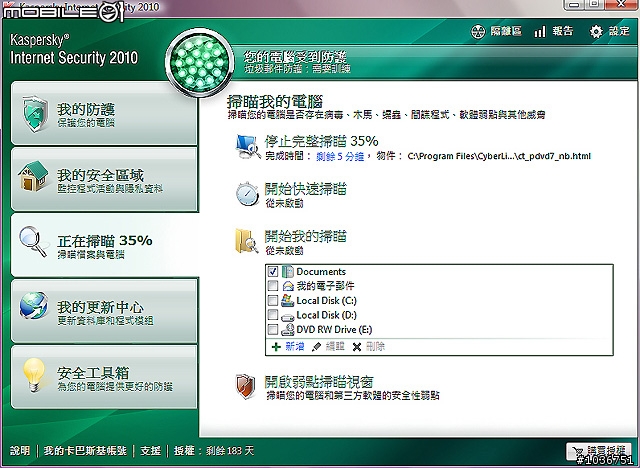Click the Documents folder icon in list
Image resolution: width=640 pixels, height=468 pixels.
(x=287, y=272)
